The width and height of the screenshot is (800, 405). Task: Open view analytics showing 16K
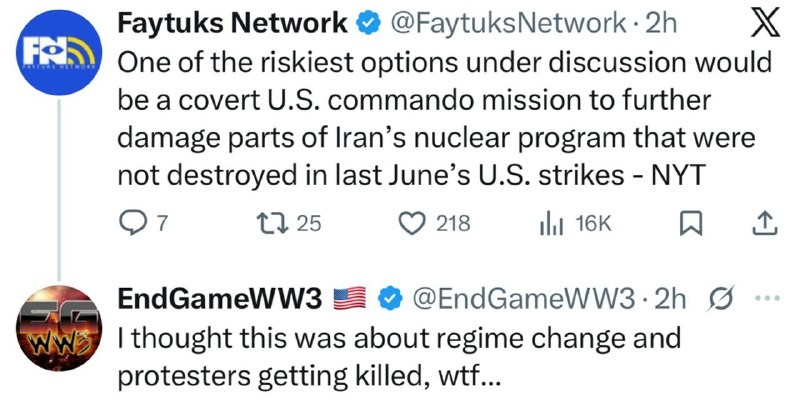[551, 223]
